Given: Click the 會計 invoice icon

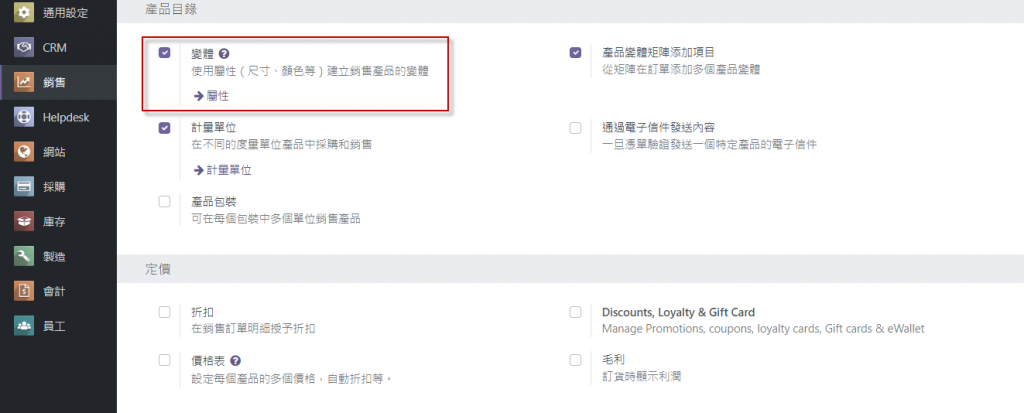Looking at the screenshot, I should pos(24,291).
